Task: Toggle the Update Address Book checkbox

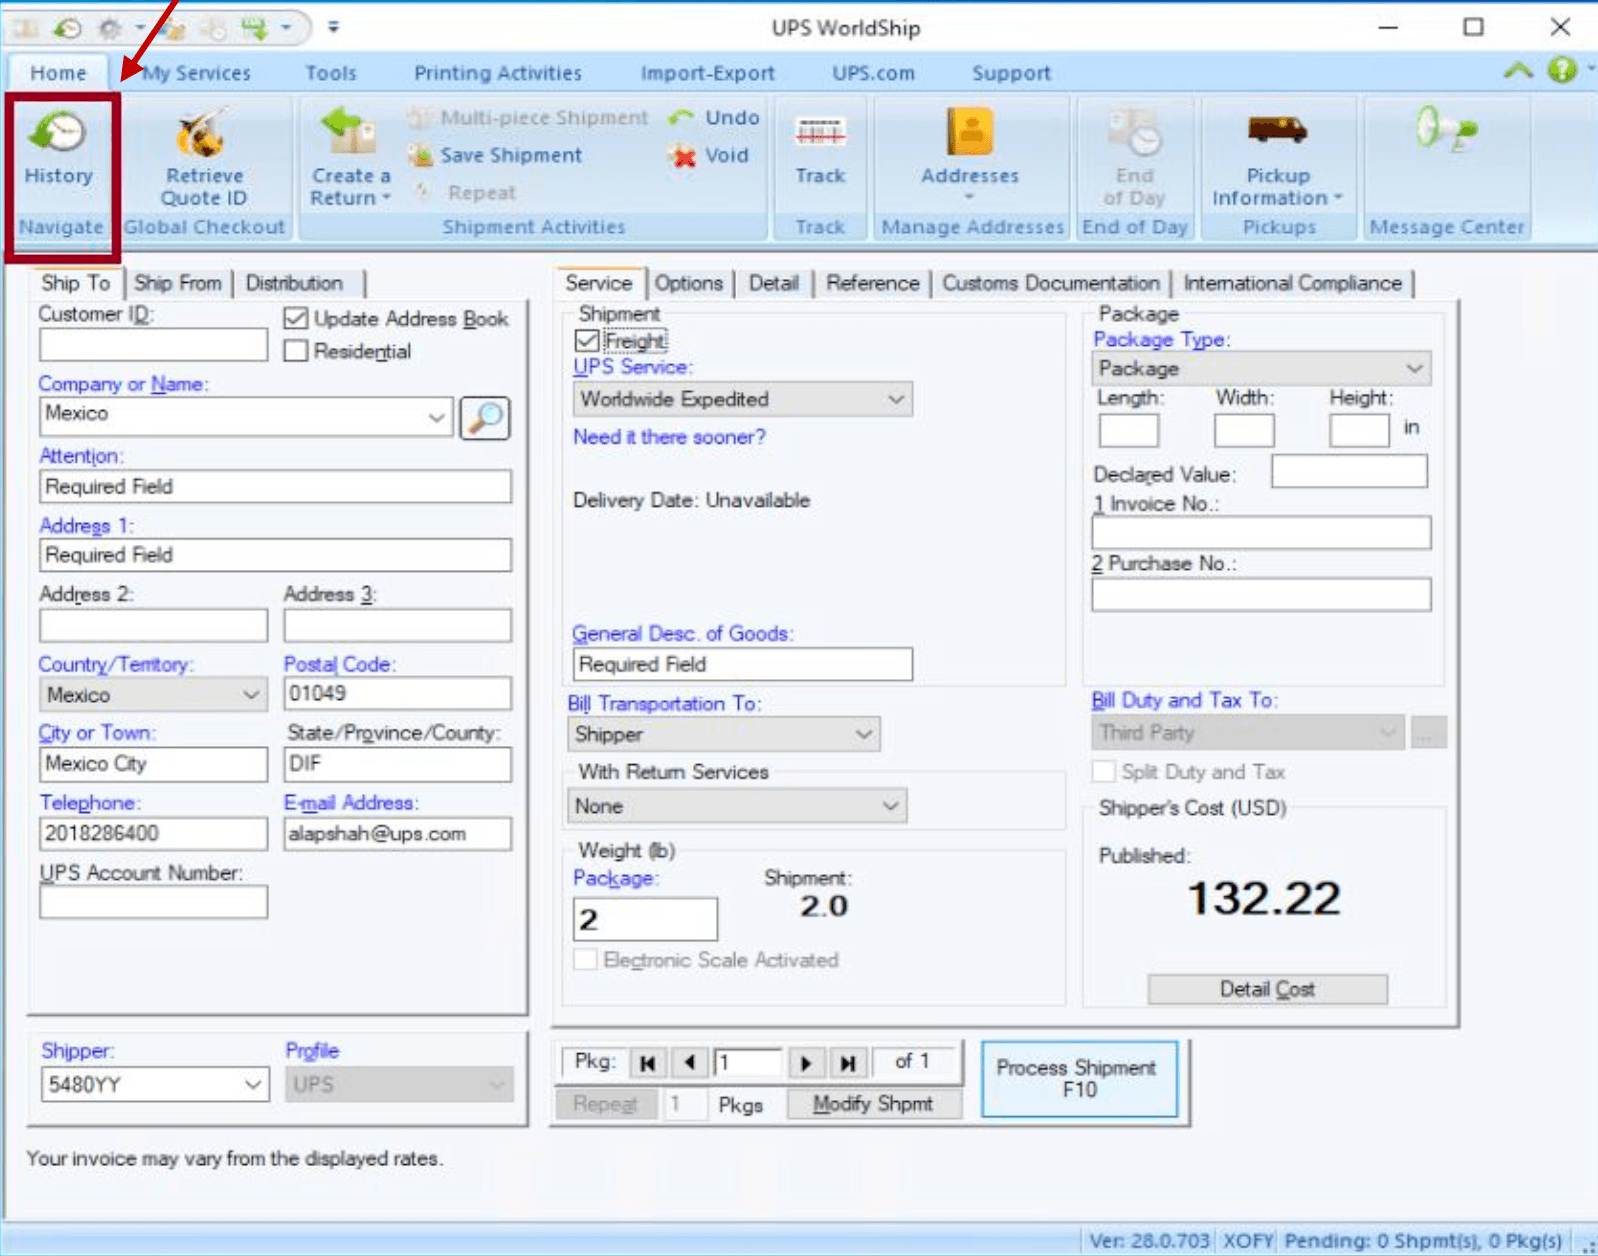Action: [x=295, y=319]
